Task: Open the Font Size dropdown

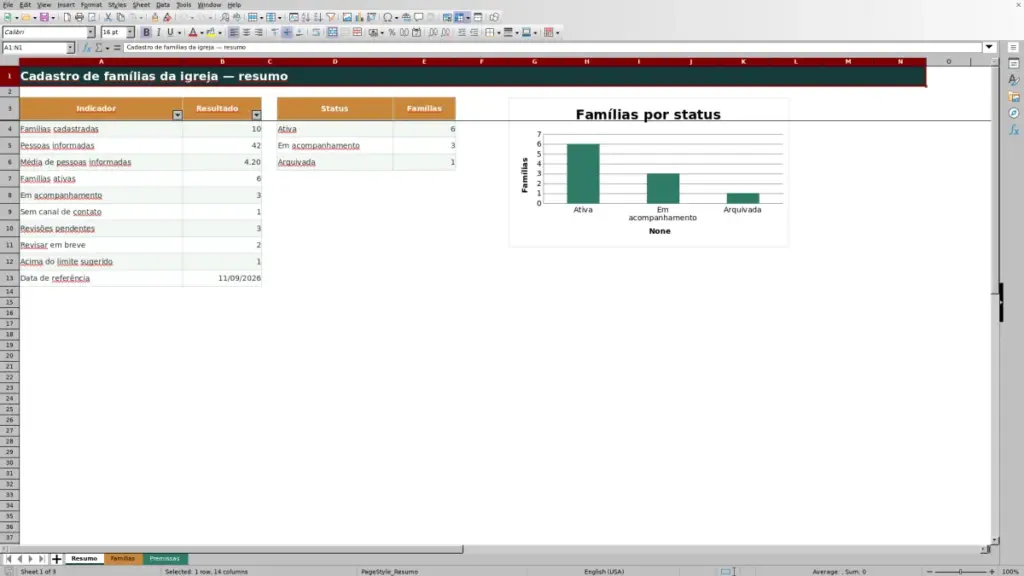Action: [x=130, y=33]
